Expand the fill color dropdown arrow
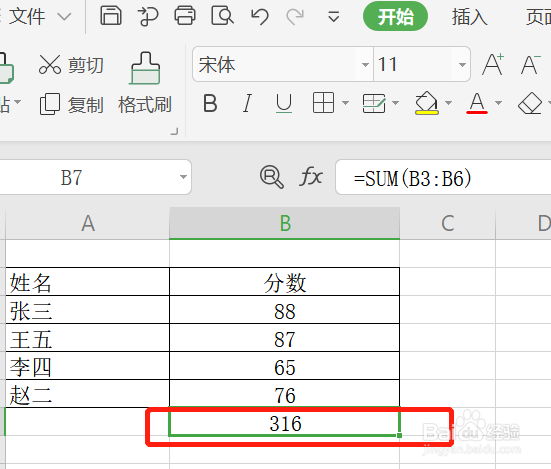551x469 pixels. 448,103
